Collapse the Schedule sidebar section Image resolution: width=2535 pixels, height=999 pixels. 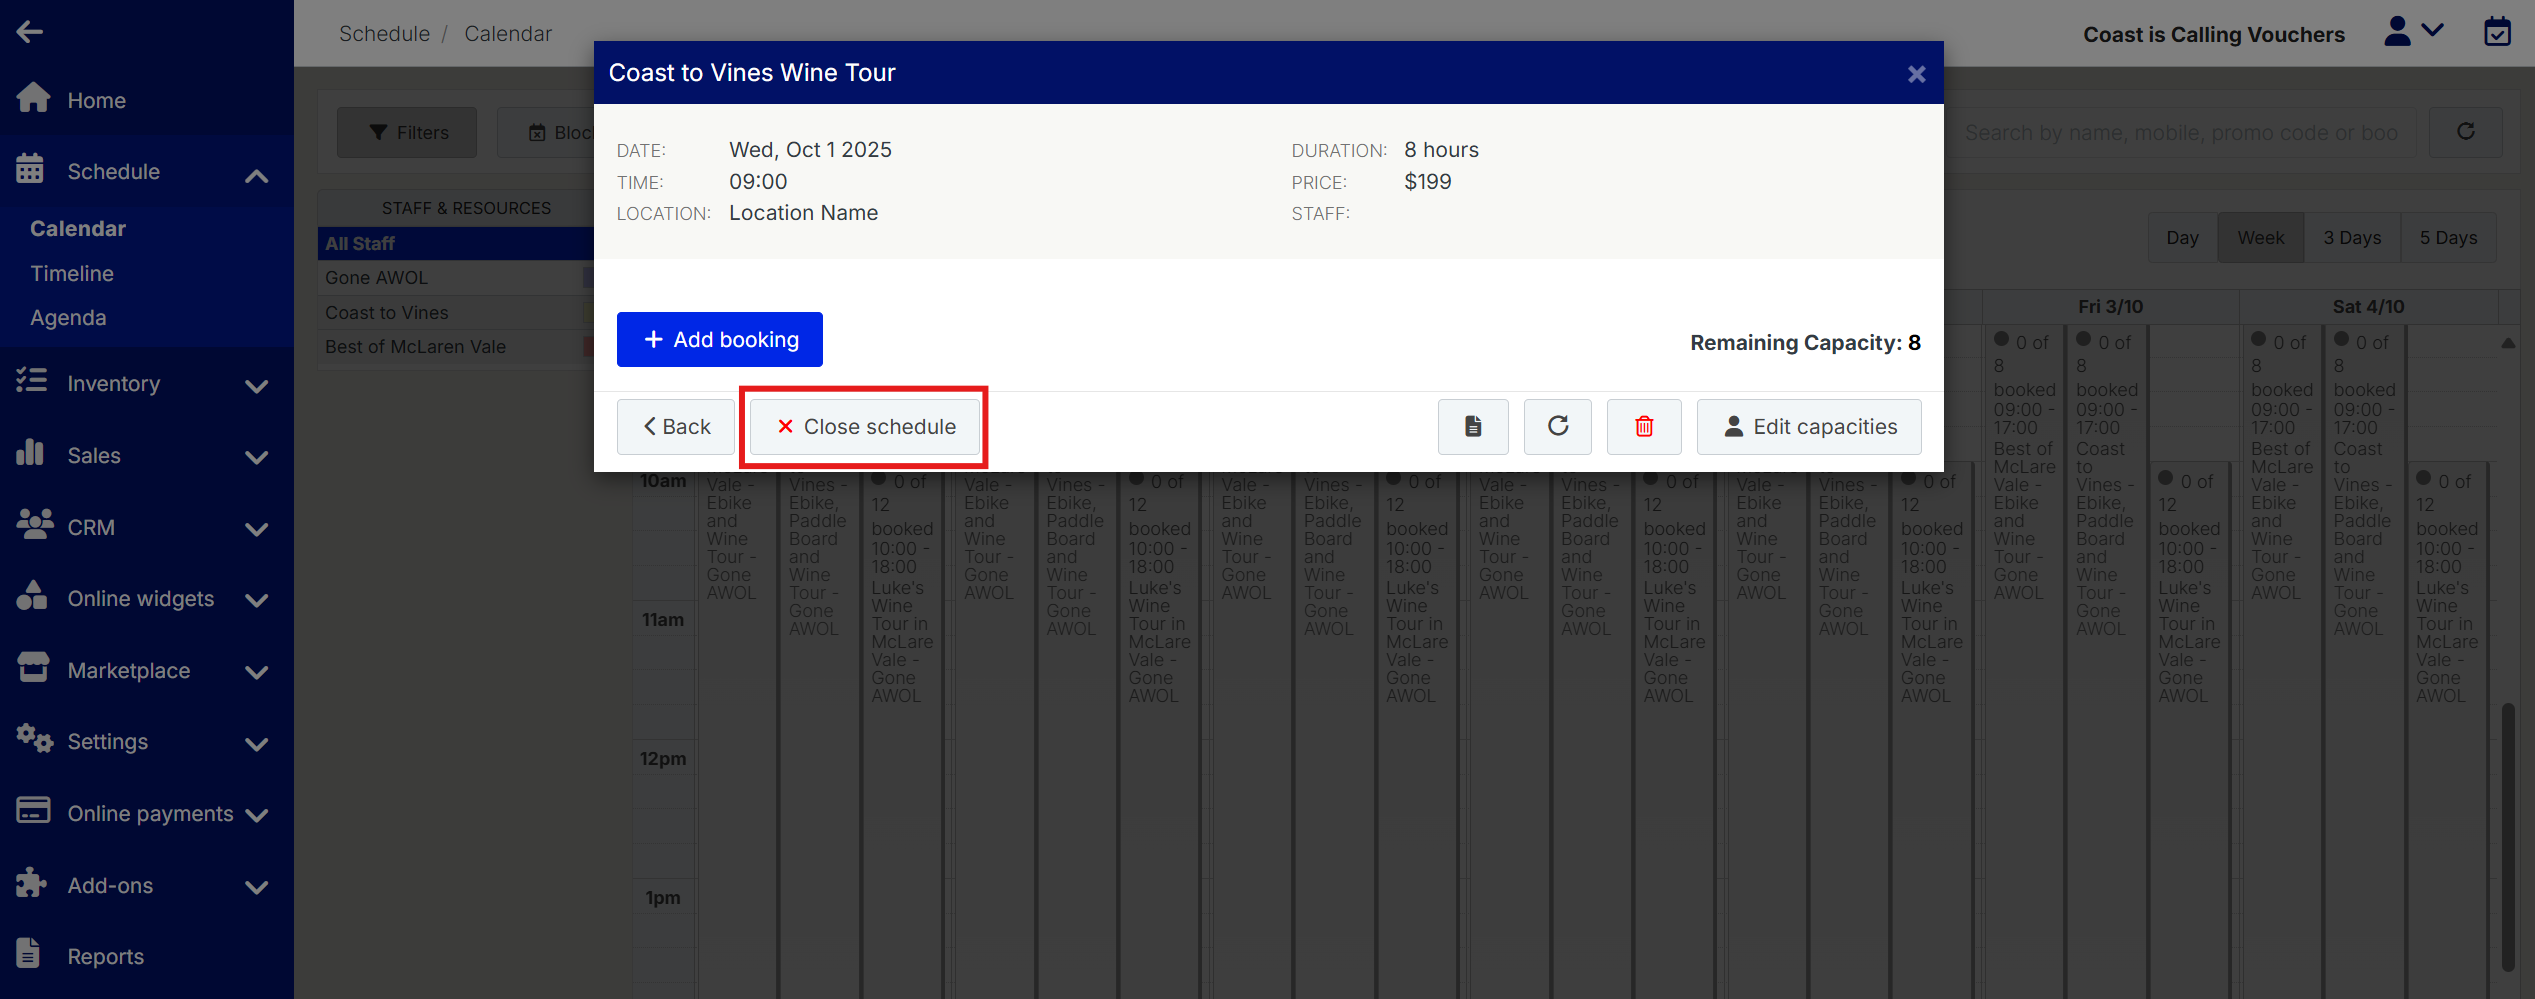click(x=256, y=175)
